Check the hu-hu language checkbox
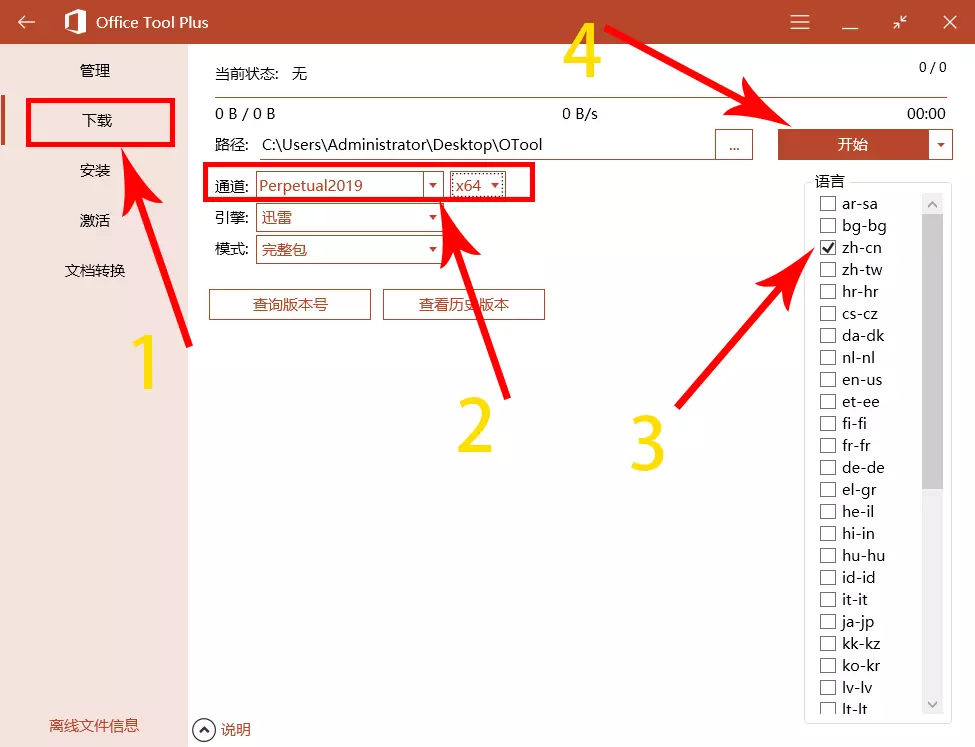The image size is (975, 747). (x=828, y=555)
